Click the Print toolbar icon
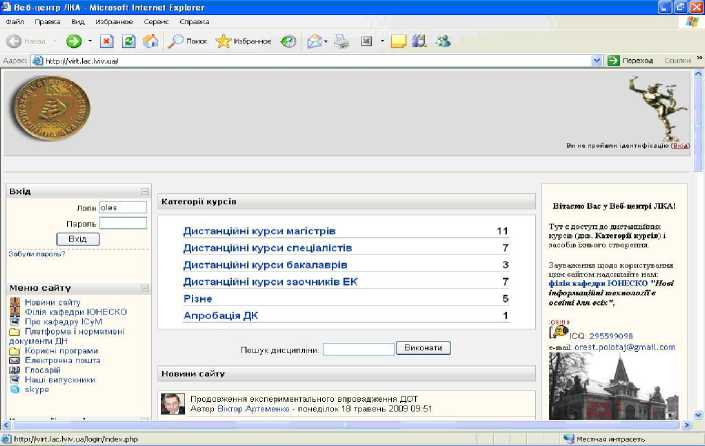705x446 pixels. (x=342, y=42)
